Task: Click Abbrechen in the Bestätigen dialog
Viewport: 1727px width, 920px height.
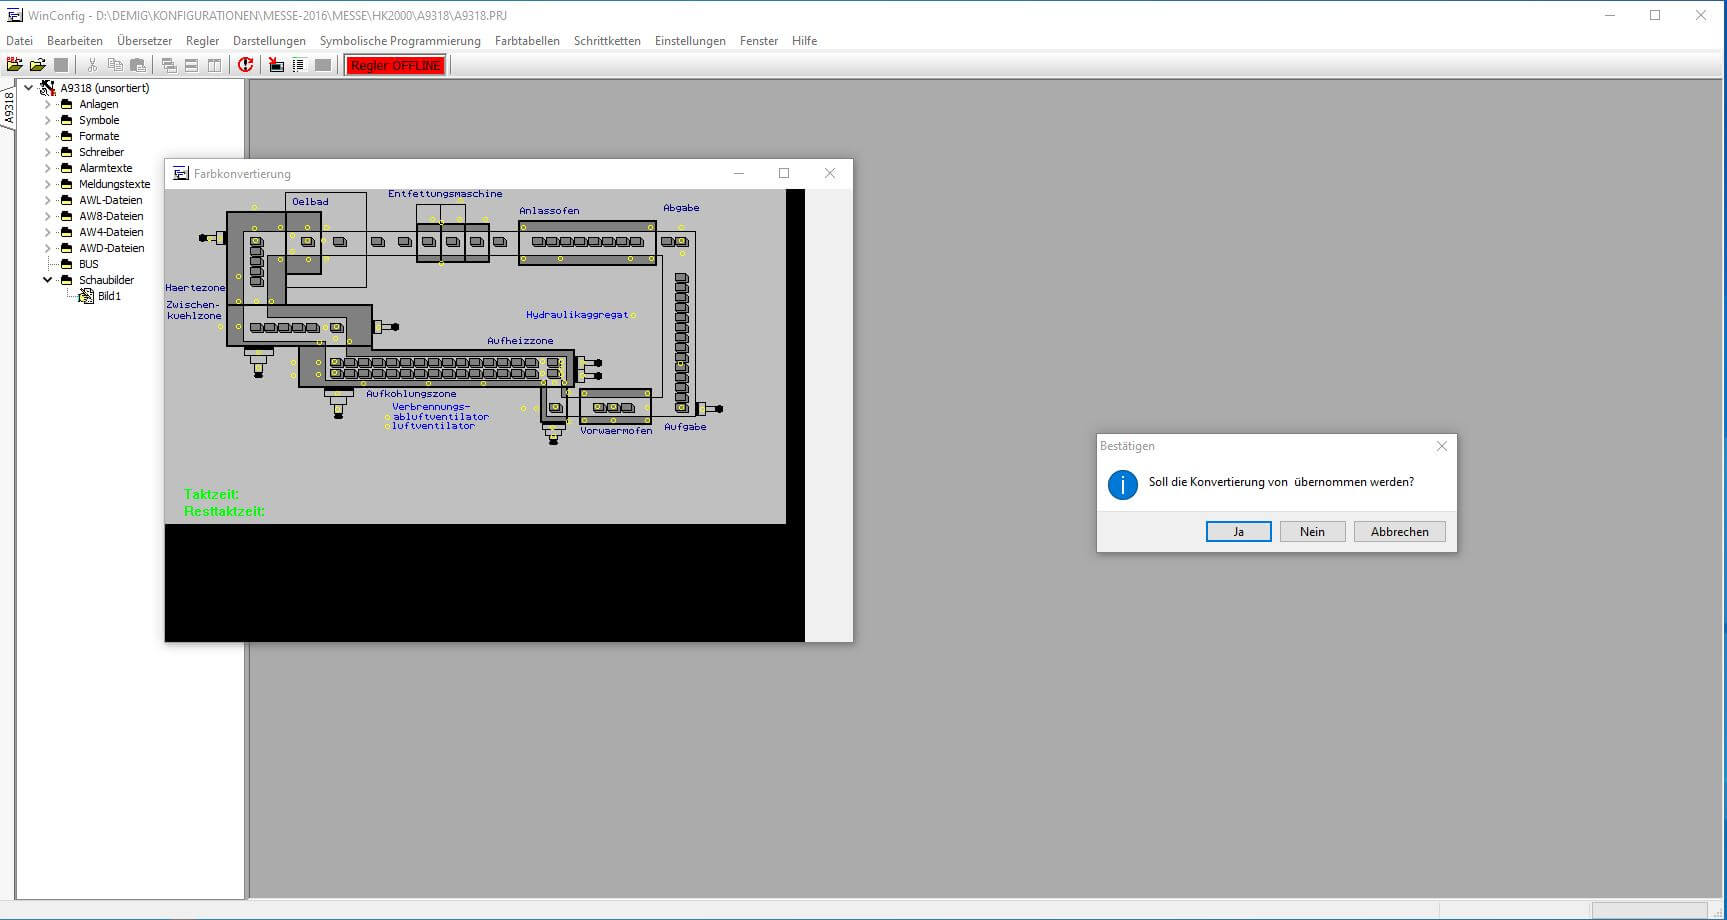Action: [x=1399, y=532]
